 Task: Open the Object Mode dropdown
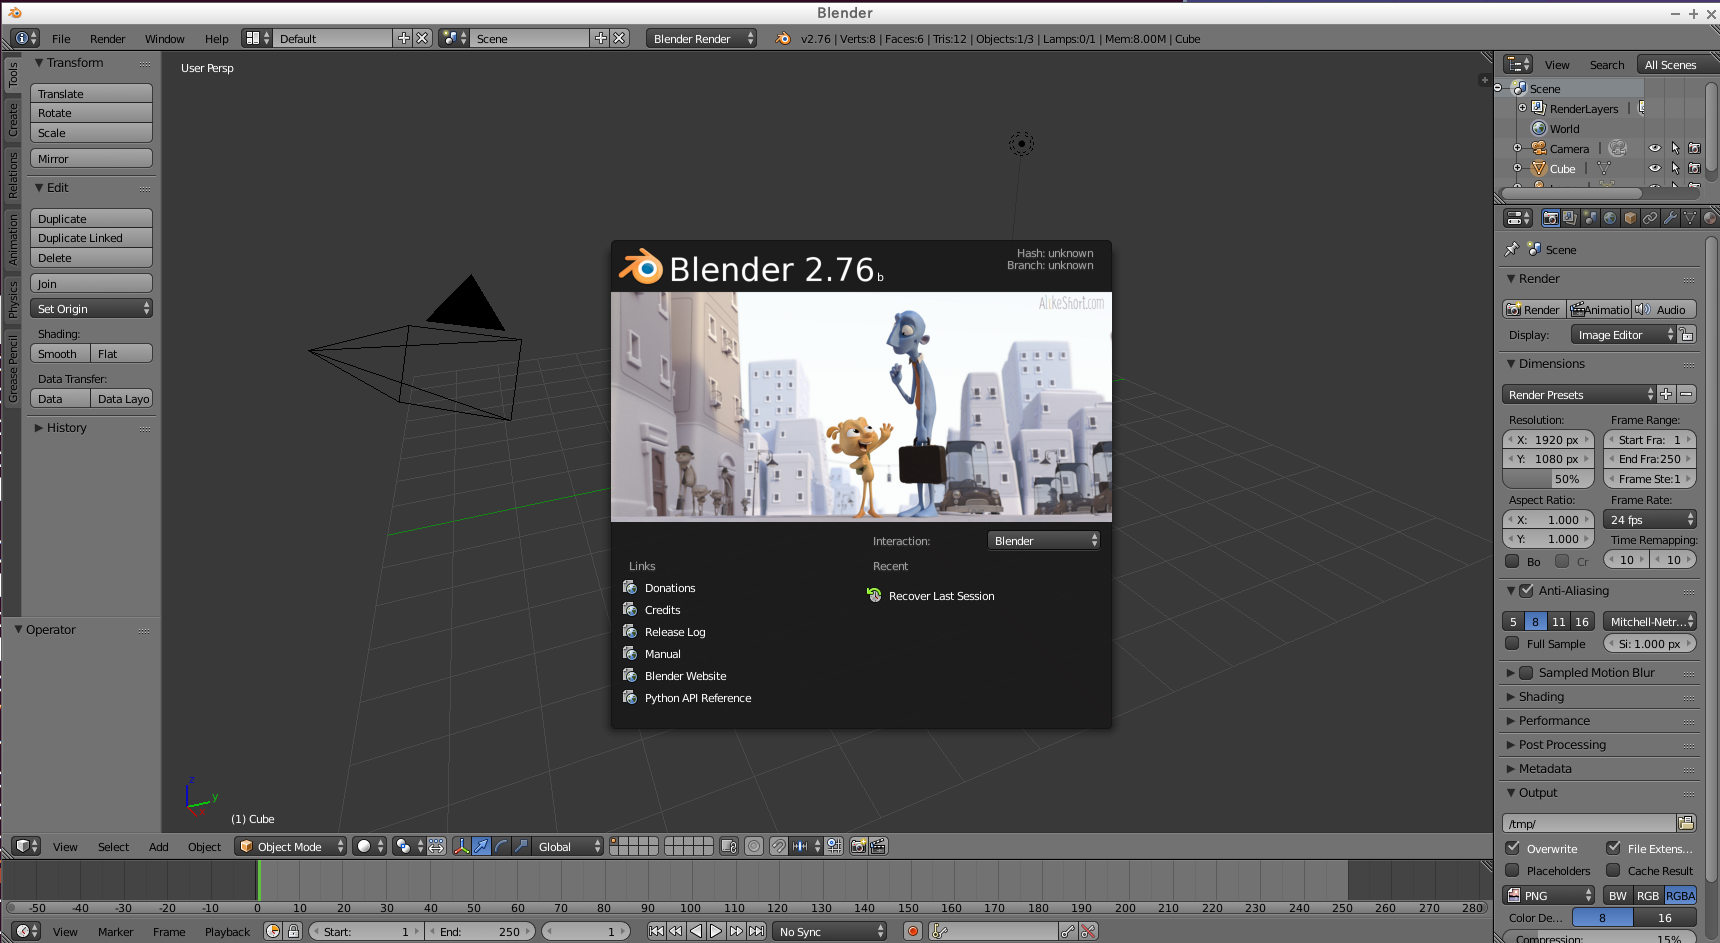click(x=291, y=846)
